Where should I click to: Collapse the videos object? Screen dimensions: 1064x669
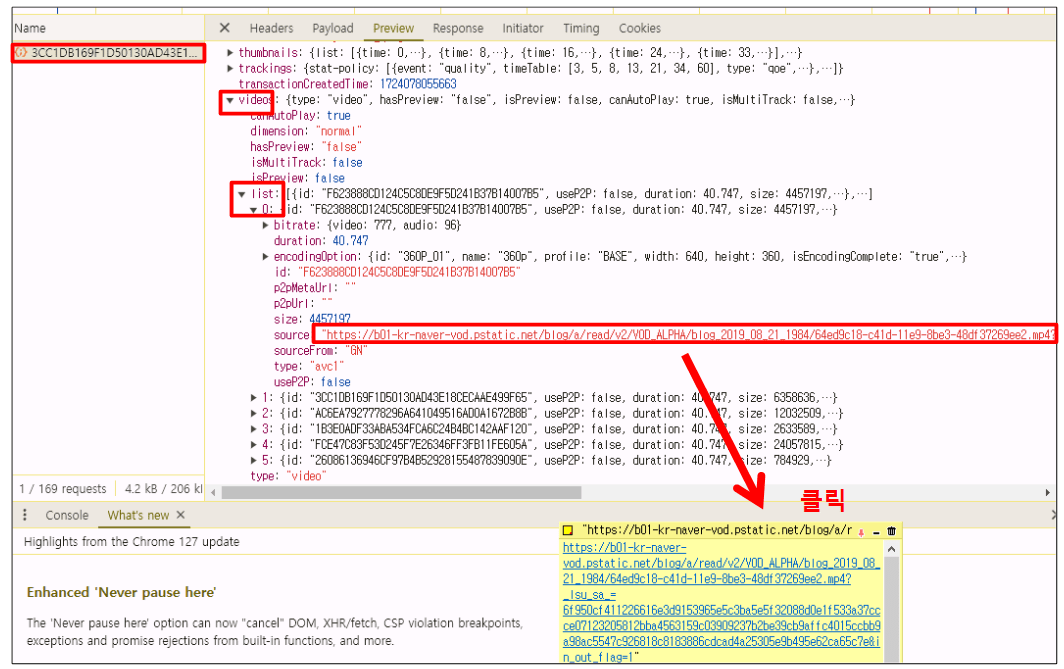click(x=230, y=100)
